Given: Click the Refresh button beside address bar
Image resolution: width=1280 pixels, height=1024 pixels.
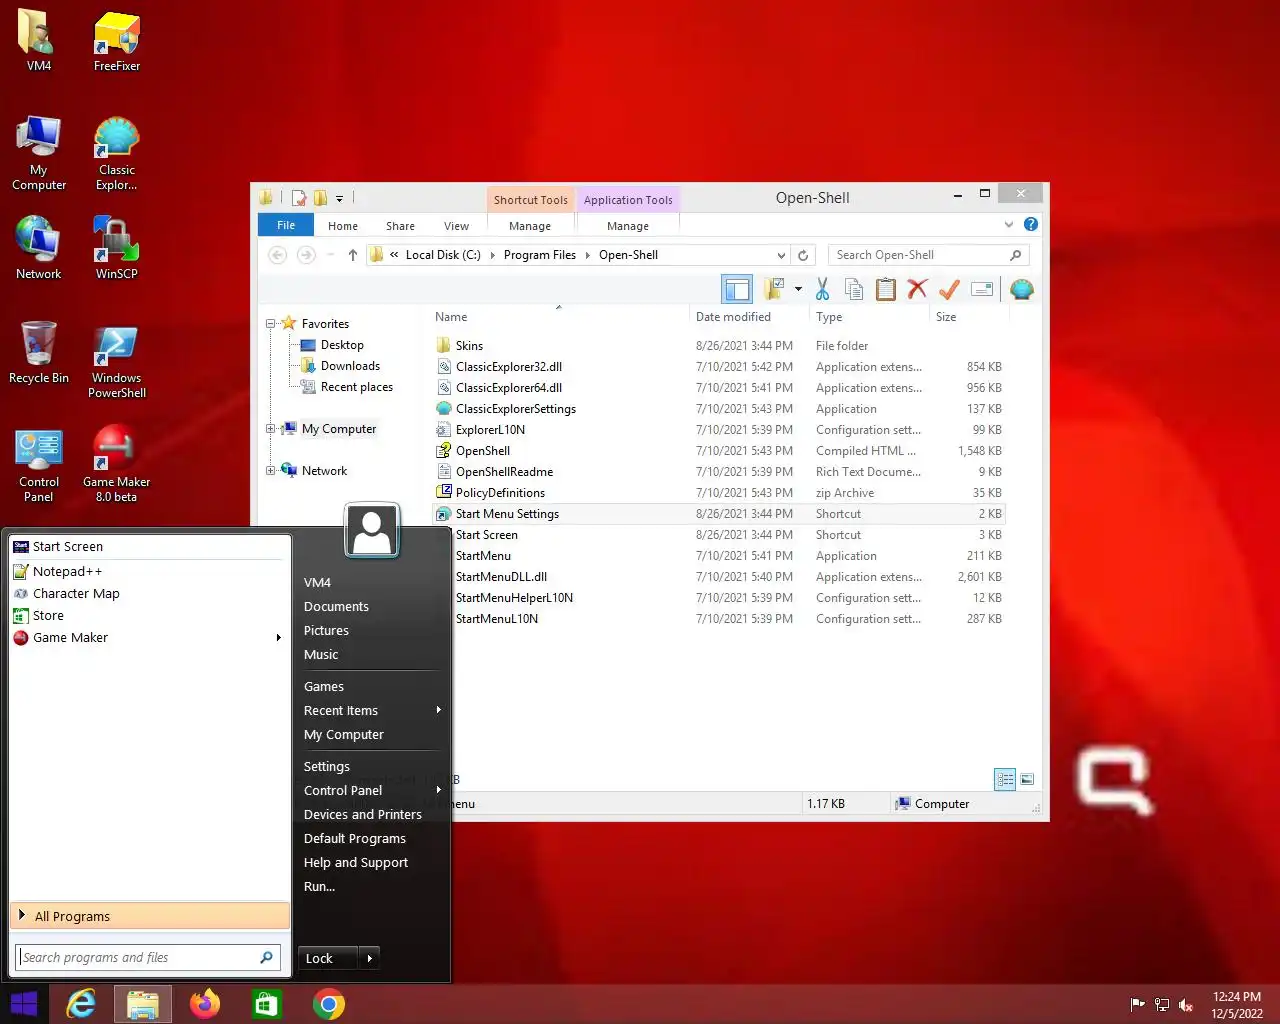Looking at the screenshot, I should click(803, 255).
